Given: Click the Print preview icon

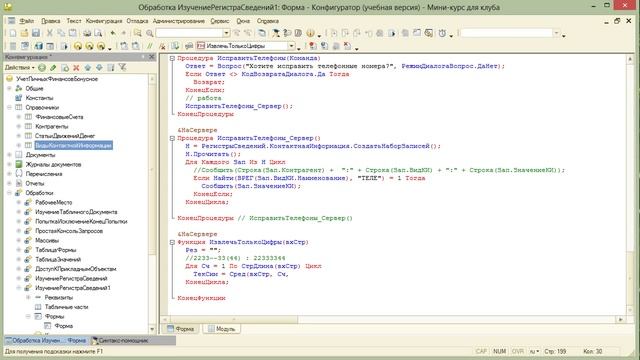Looking at the screenshot, I should (98, 33).
